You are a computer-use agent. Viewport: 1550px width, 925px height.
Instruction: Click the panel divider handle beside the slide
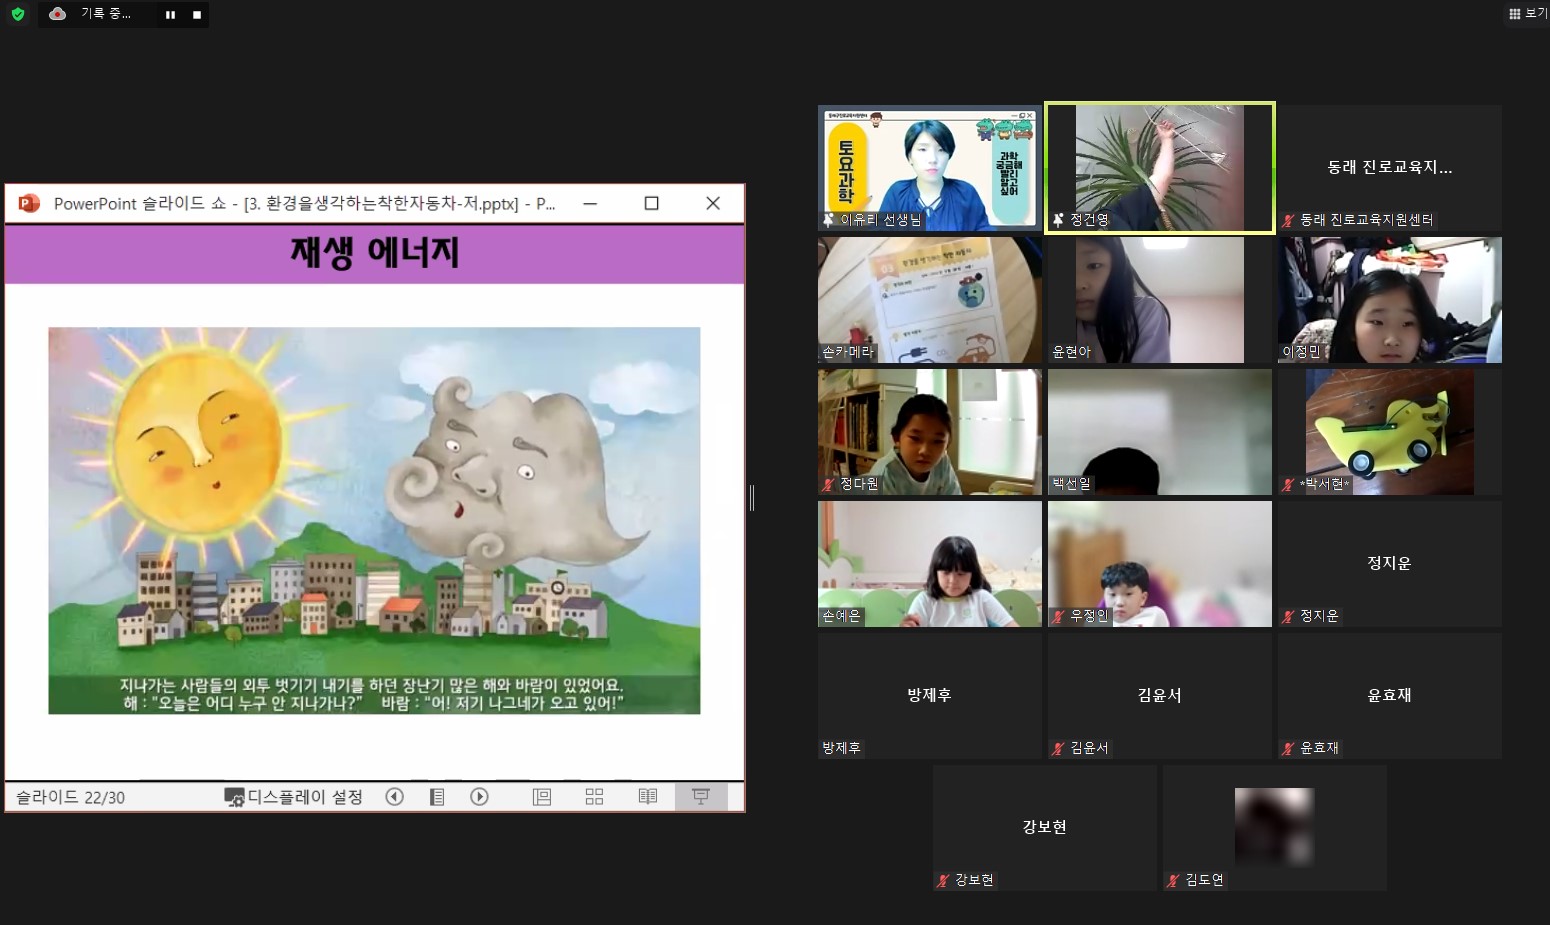click(x=752, y=497)
